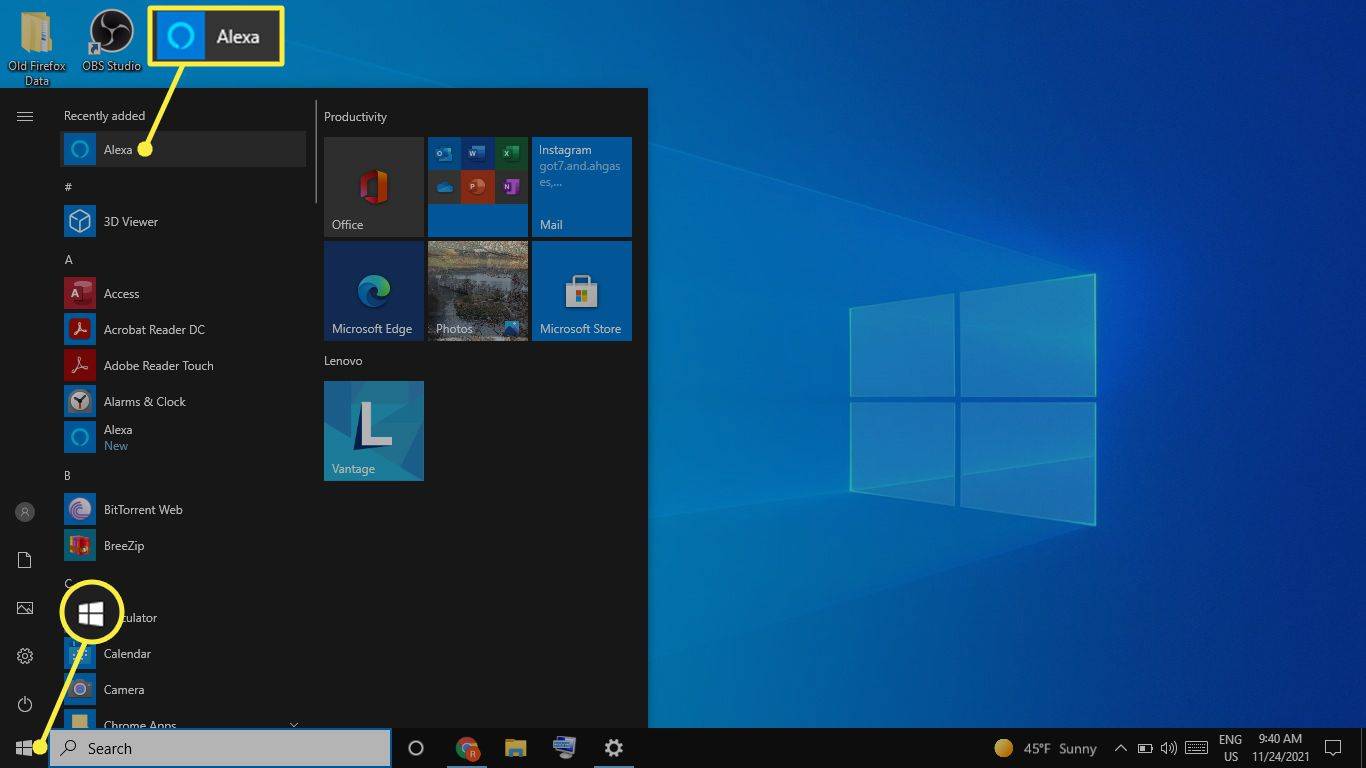Open Pictures from Start sidebar

point(25,608)
